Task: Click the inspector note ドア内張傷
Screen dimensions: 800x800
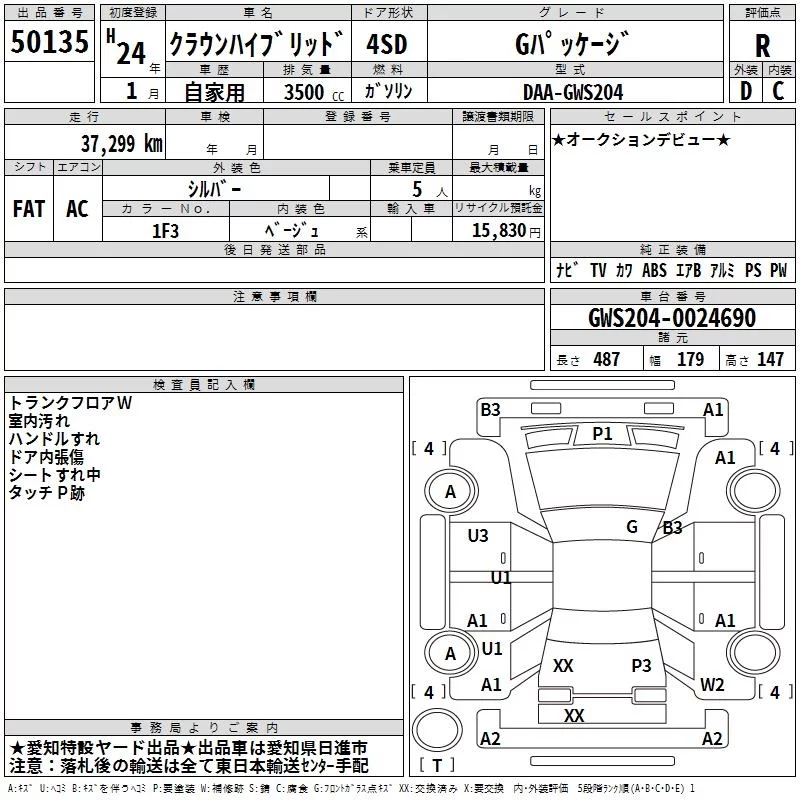Action: click(x=46, y=457)
